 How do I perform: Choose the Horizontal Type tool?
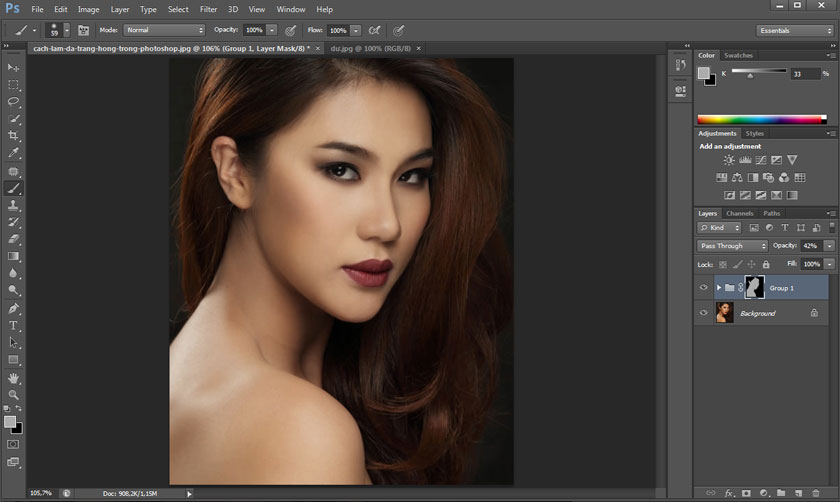[14, 325]
